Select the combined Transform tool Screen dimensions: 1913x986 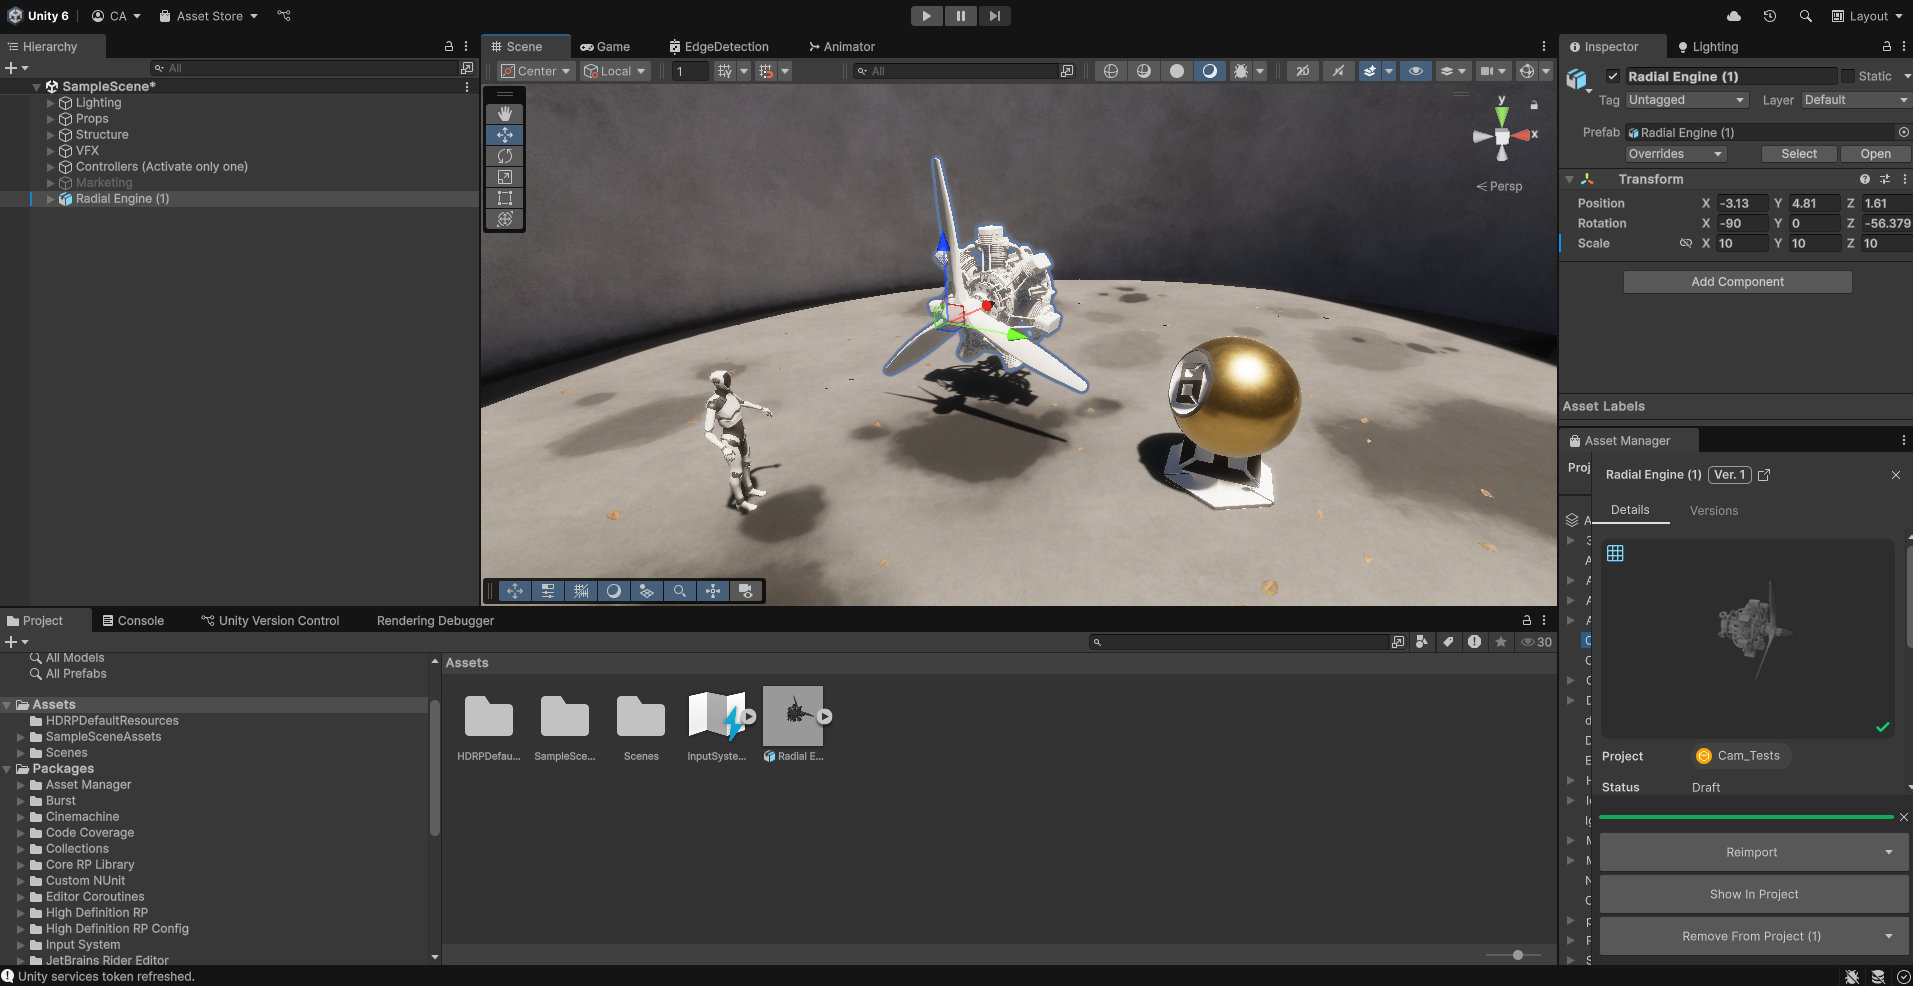click(505, 219)
